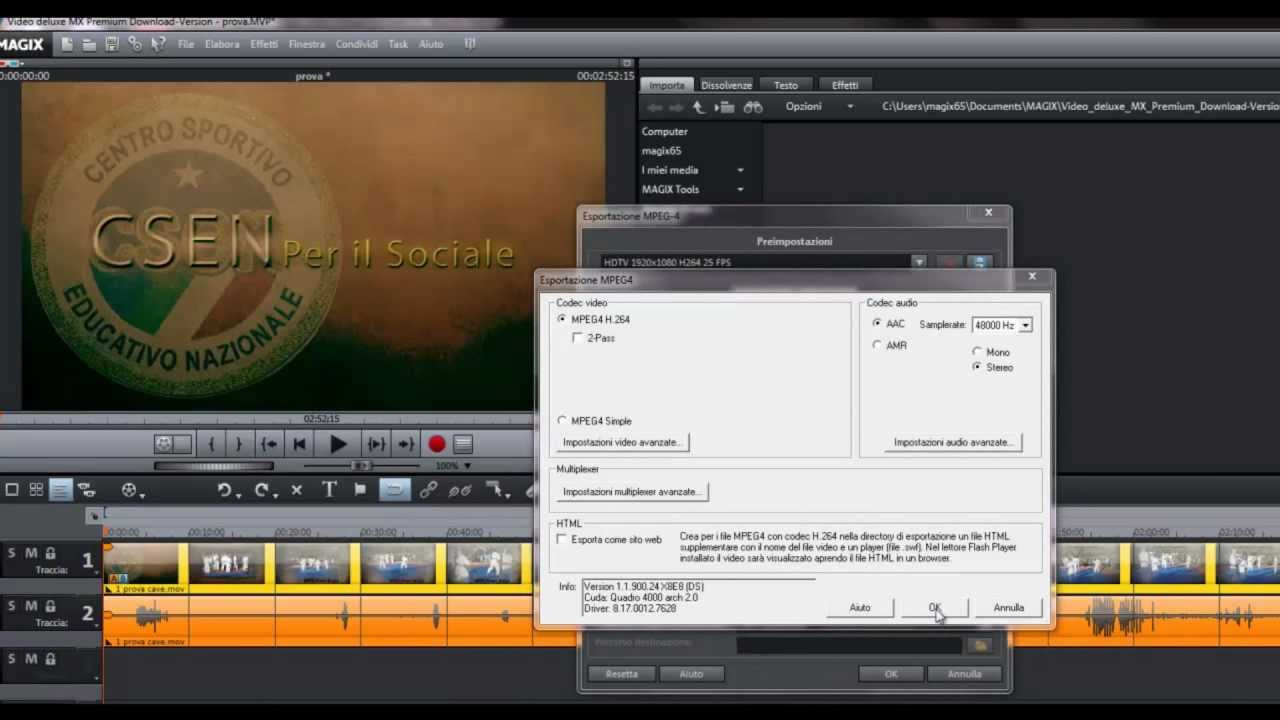1280x720 pixels.
Task: Switch to the Testo tab
Action: tap(786, 85)
